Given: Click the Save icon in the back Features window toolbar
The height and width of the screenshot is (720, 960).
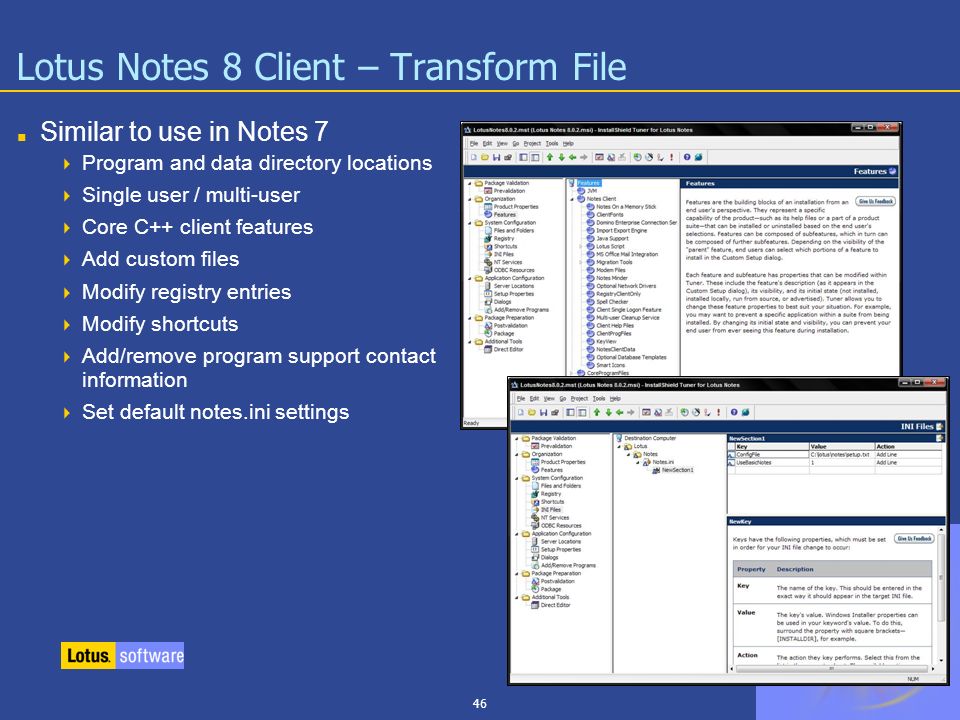Looking at the screenshot, I should point(496,157).
